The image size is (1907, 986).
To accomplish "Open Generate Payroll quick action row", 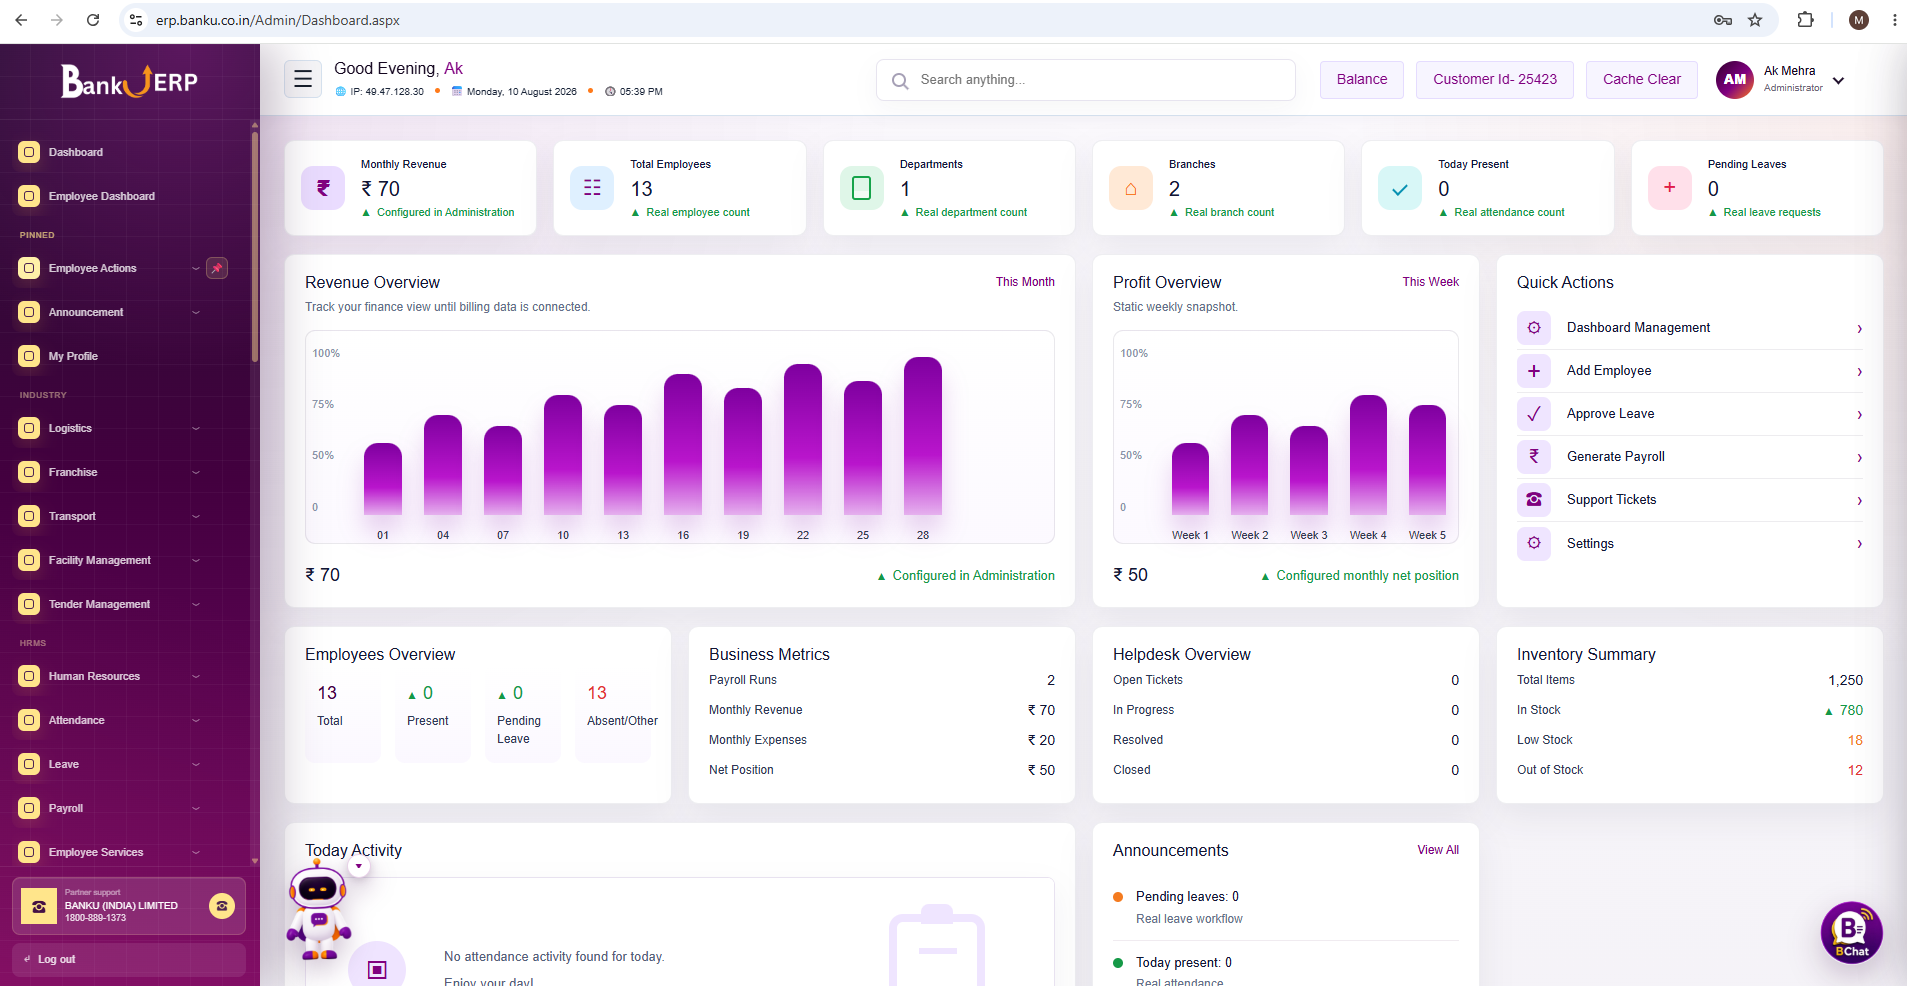I will point(1690,457).
